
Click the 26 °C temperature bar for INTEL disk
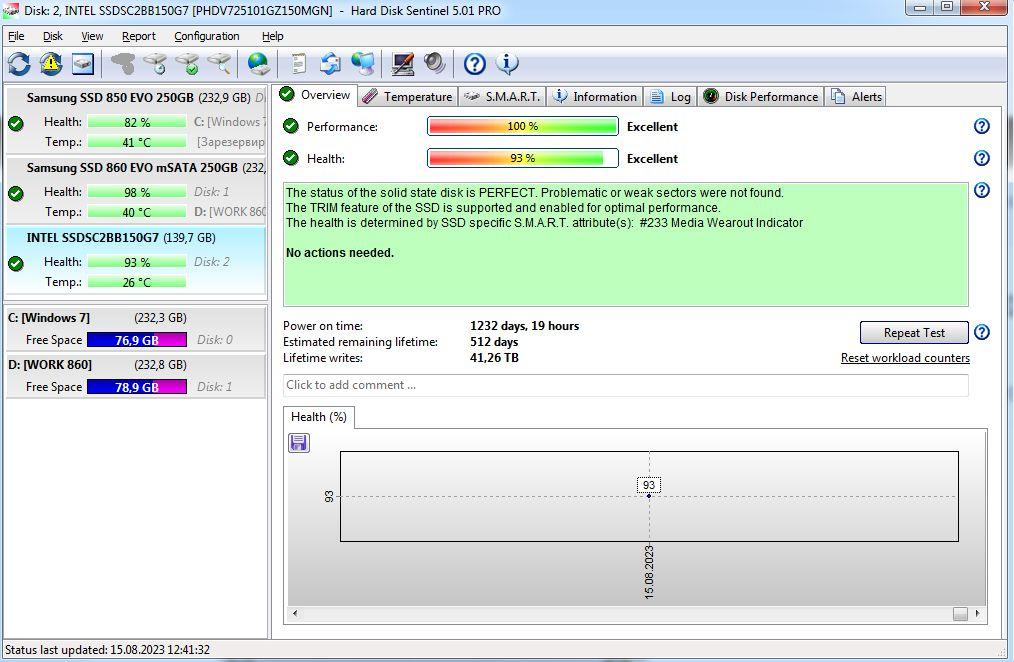tap(136, 282)
